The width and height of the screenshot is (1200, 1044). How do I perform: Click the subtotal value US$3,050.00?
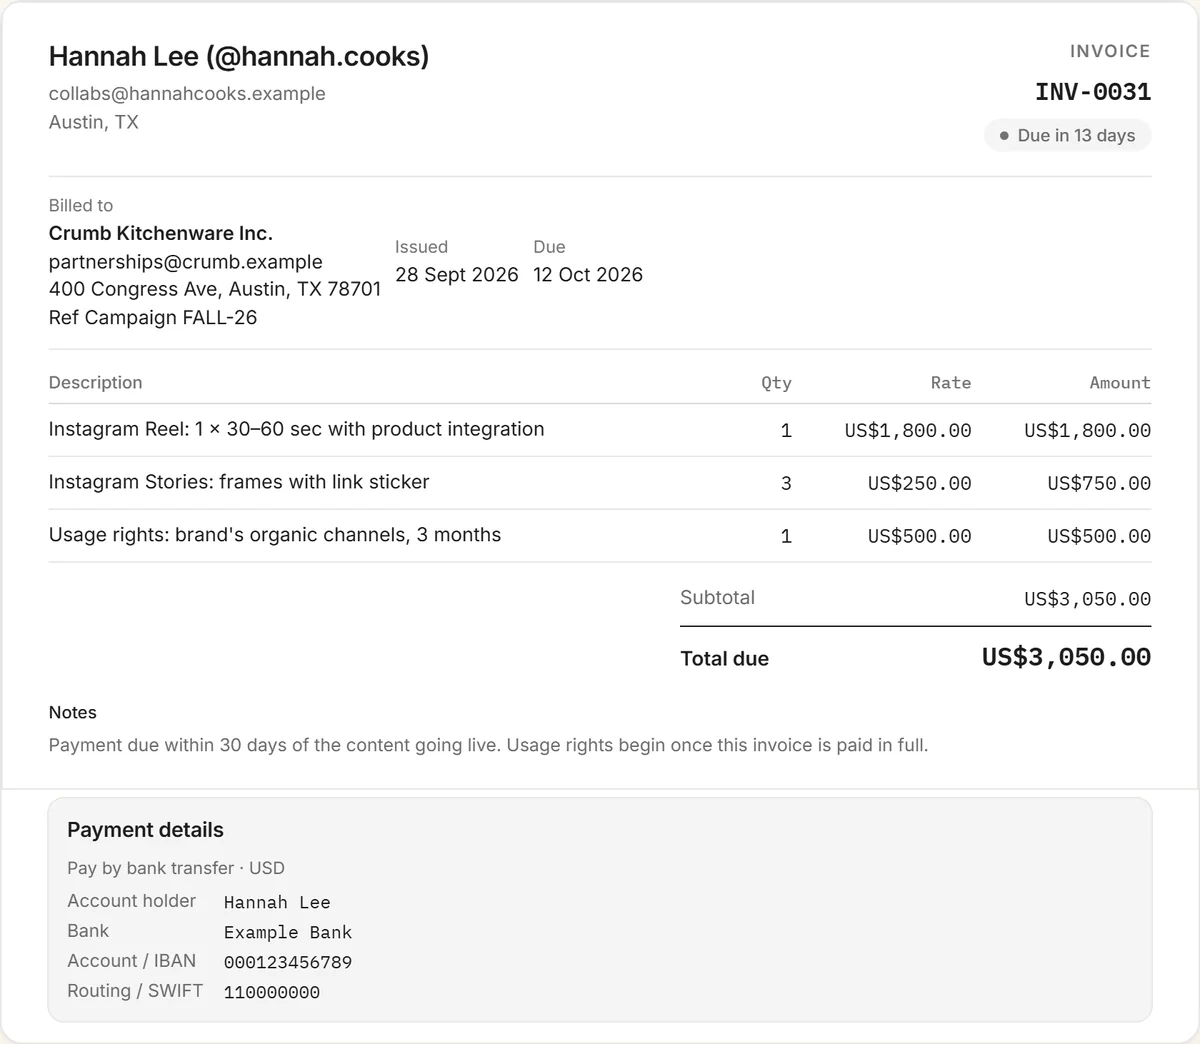(x=1088, y=600)
